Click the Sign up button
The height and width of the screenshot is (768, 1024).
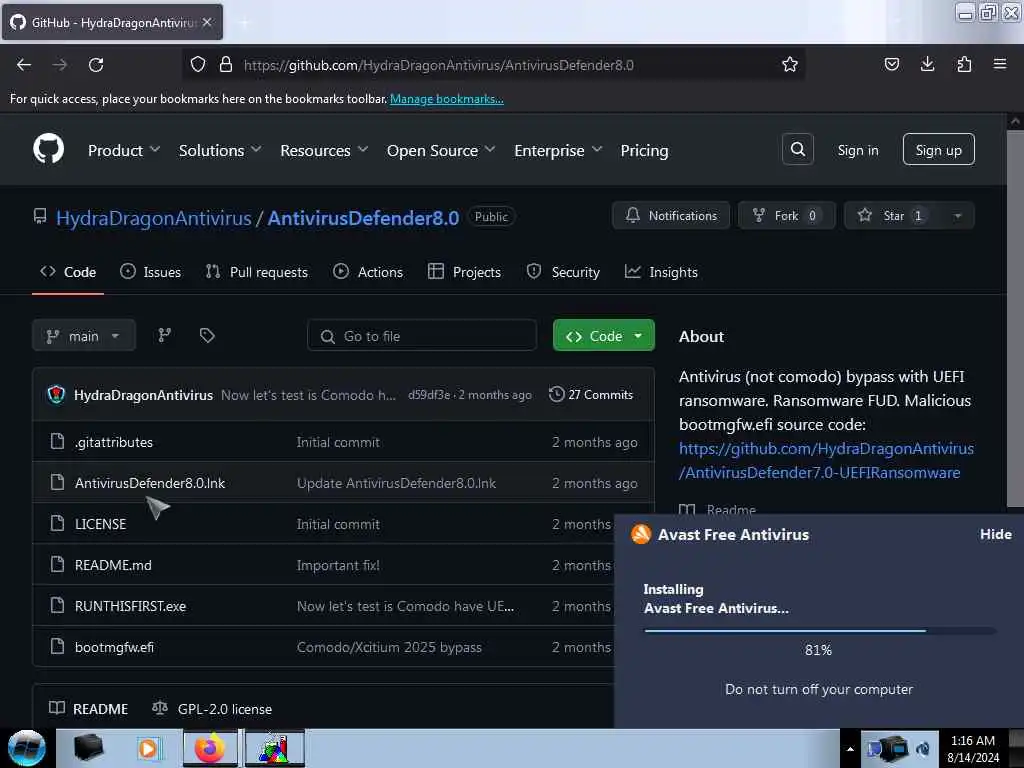pos(938,150)
